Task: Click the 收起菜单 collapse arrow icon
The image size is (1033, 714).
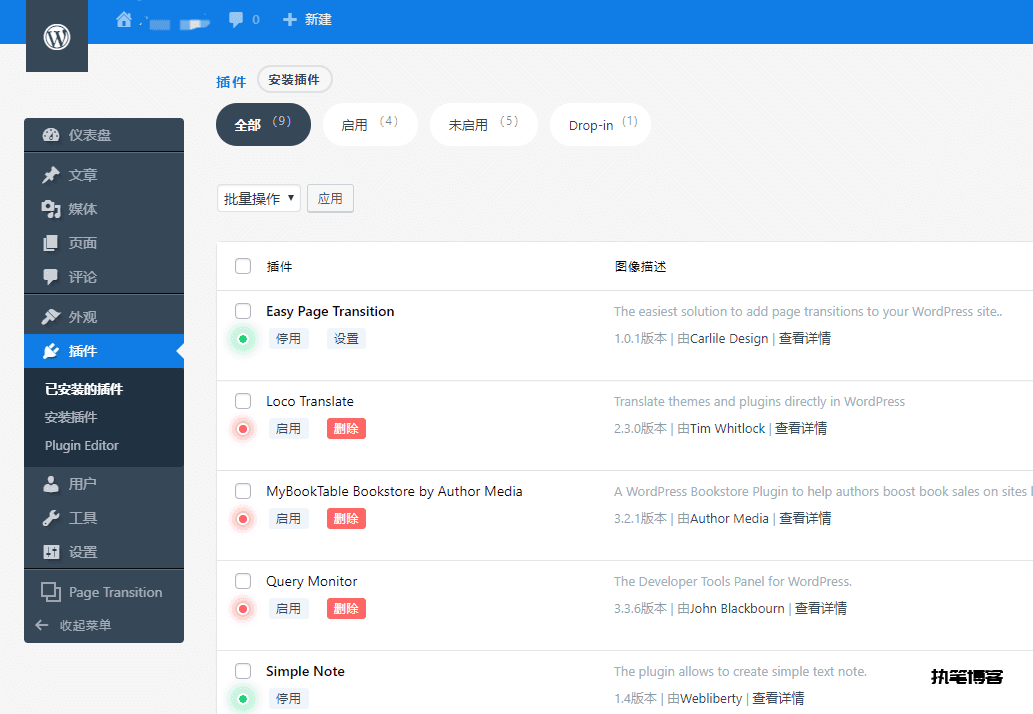Action: (42, 625)
